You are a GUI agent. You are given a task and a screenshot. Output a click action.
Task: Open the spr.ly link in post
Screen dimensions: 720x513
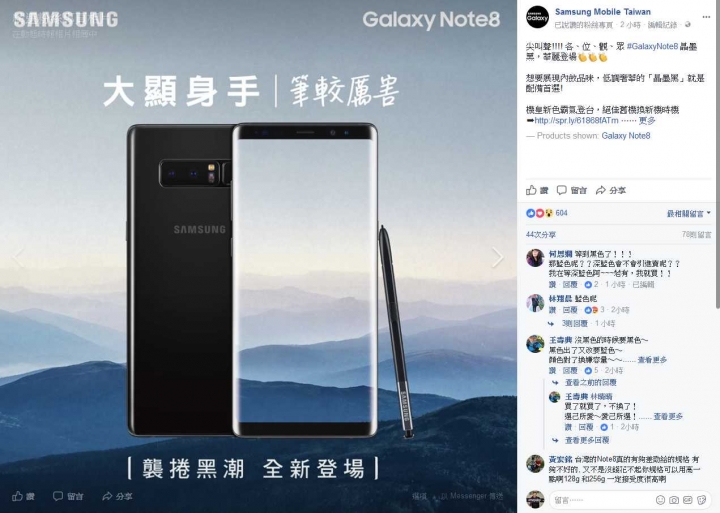(x=576, y=120)
